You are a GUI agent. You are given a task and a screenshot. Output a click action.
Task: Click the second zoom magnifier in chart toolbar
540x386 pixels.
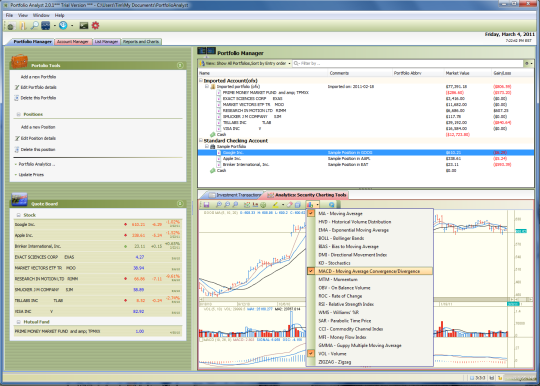tap(227, 205)
